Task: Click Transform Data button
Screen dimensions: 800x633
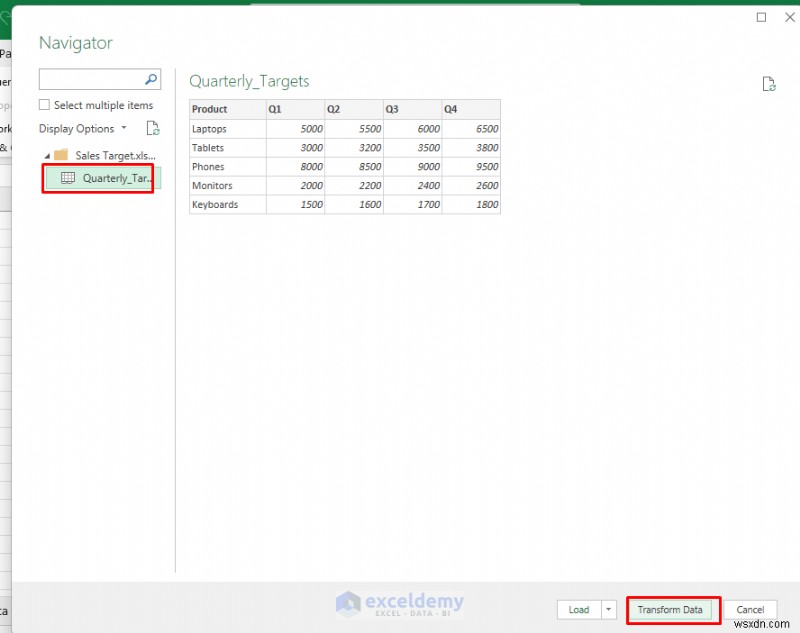Action: pos(670,610)
